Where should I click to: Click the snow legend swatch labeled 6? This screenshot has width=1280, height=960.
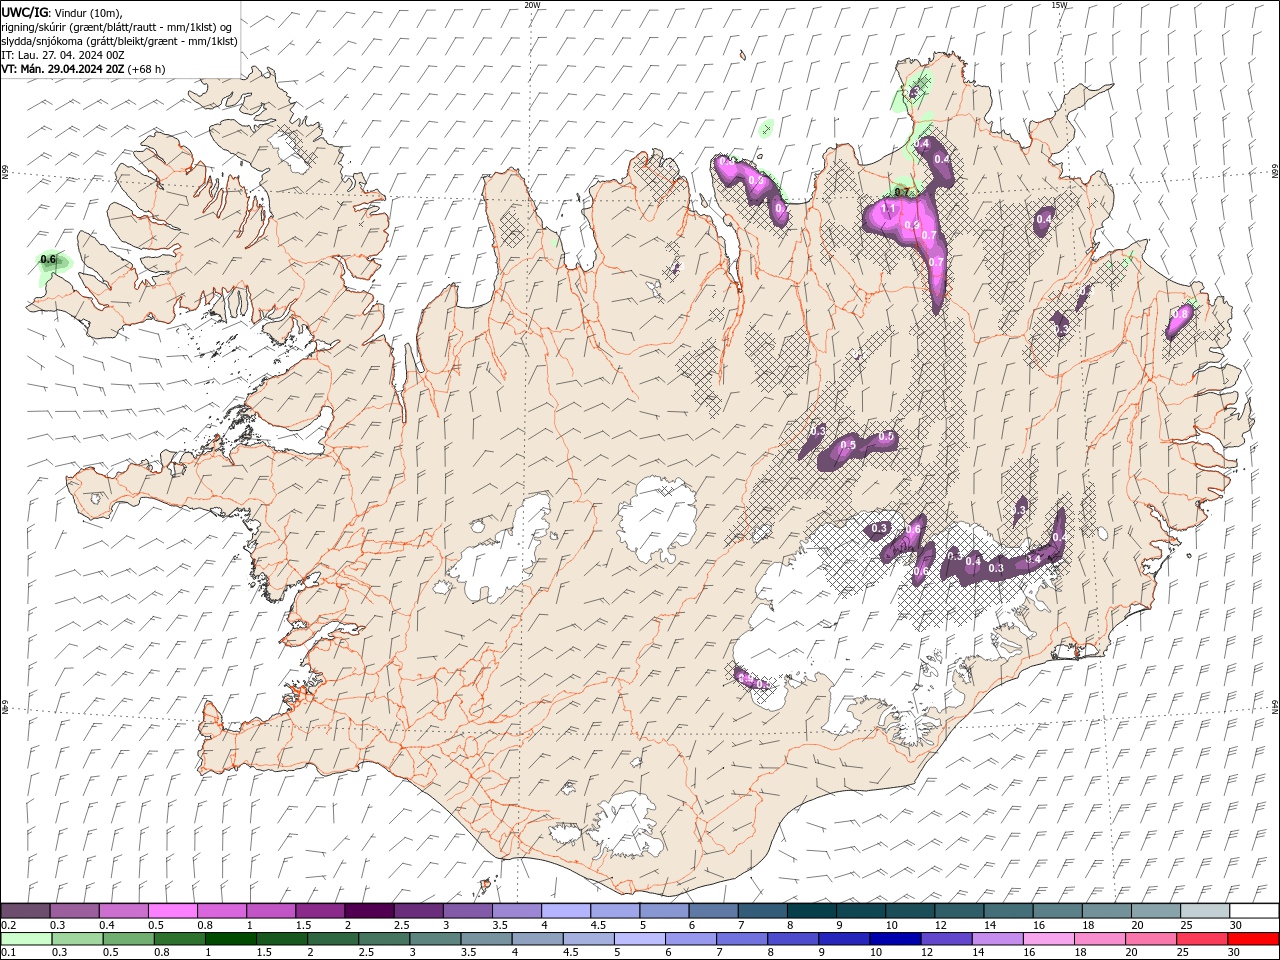pos(713,911)
